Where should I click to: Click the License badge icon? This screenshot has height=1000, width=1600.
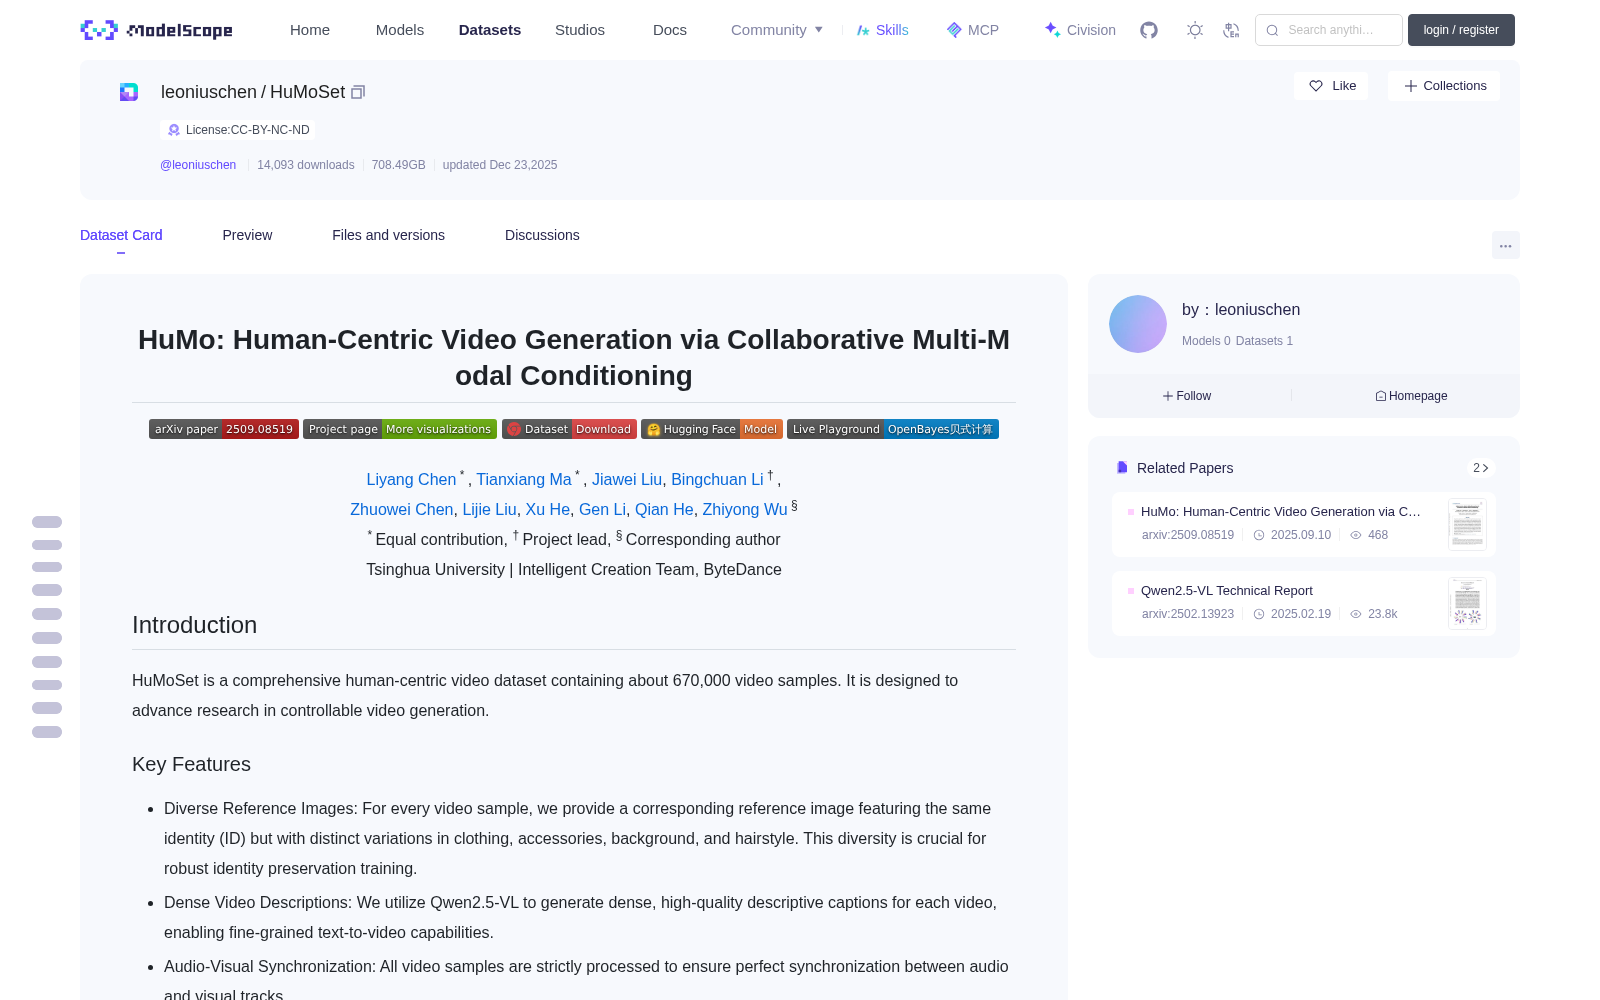click(174, 130)
